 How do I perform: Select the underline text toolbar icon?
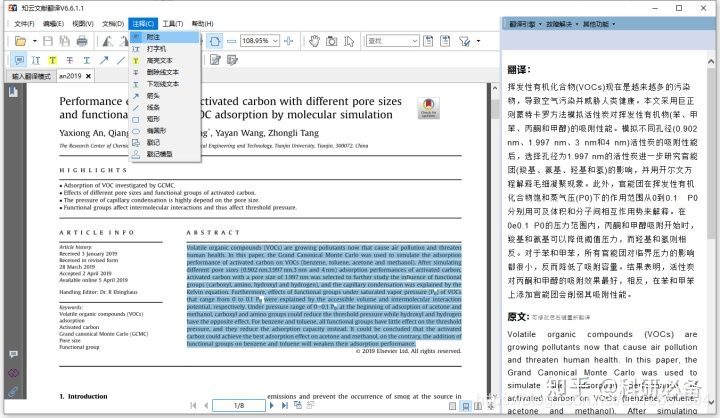coord(87,60)
